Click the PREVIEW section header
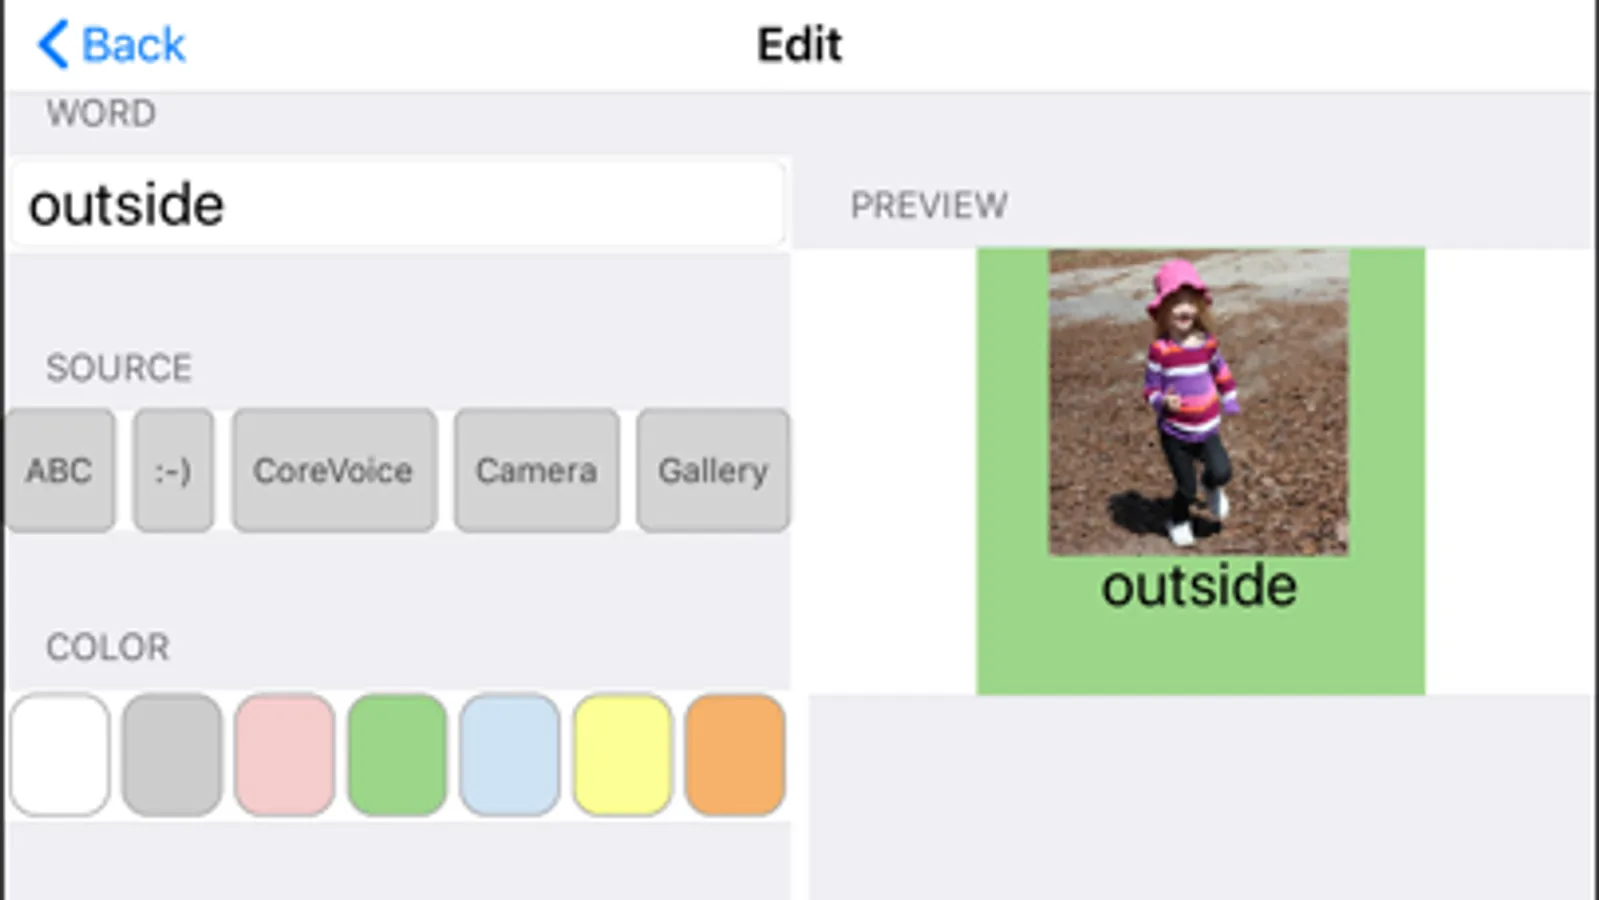 [x=928, y=206]
